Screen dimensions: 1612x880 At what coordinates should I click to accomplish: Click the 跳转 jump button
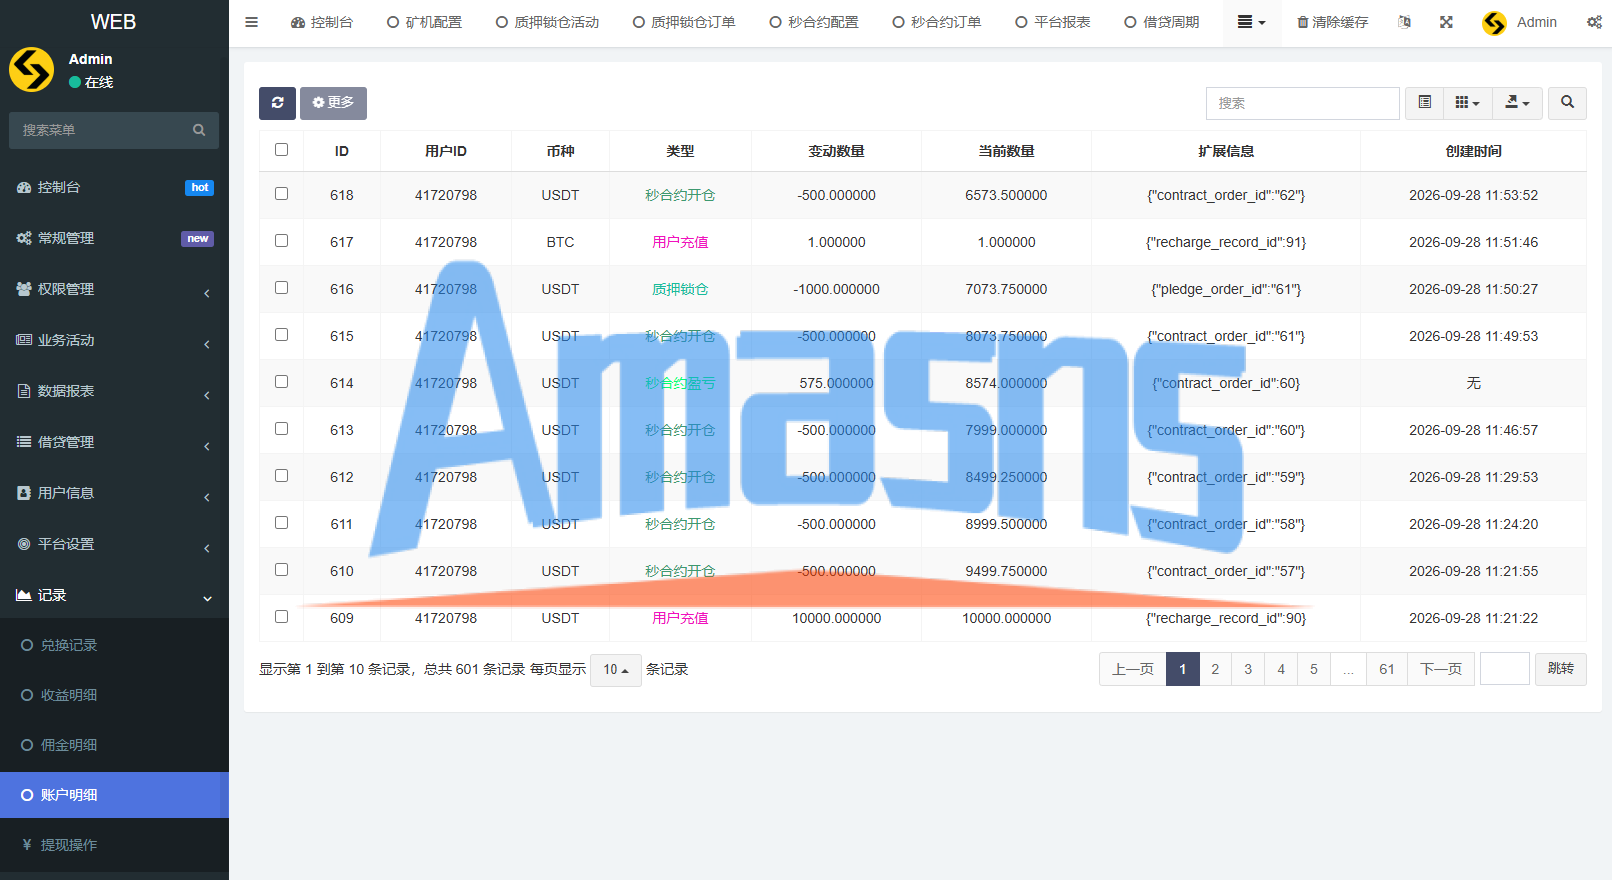click(1561, 669)
